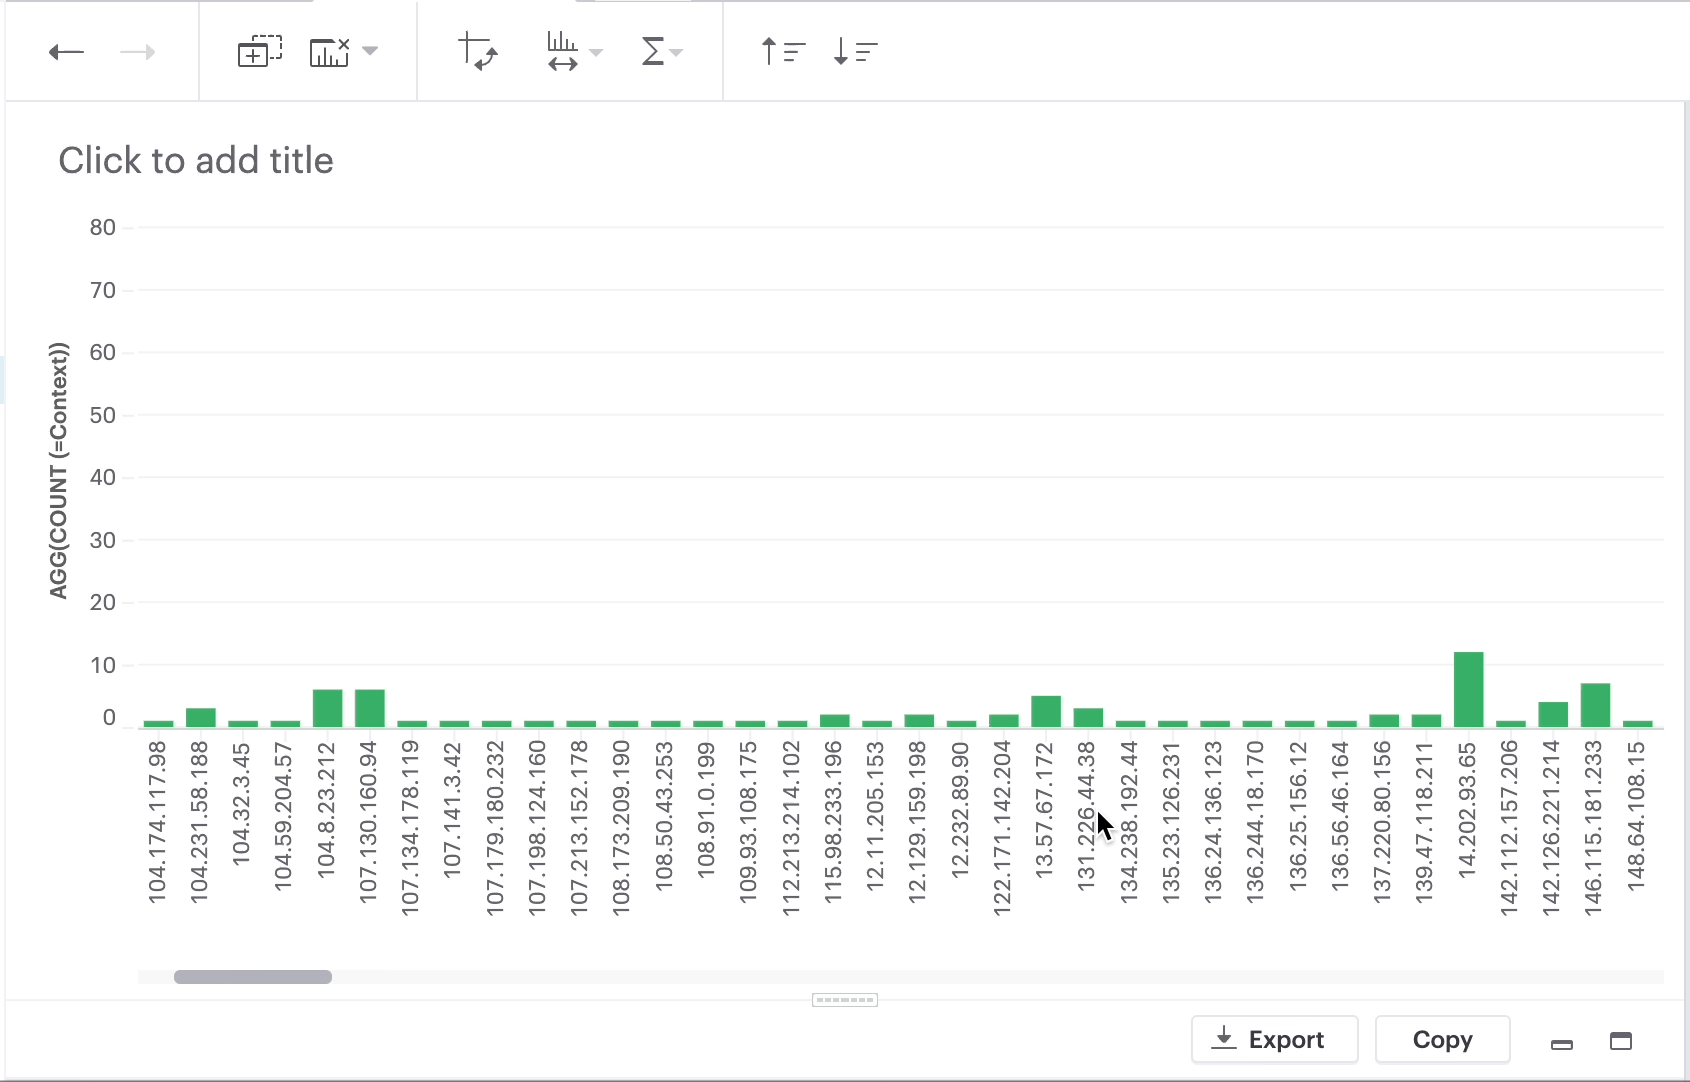The width and height of the screenshot is (1690, 1082).
Task: Select the swap axes tool
Action: point(478,52)
